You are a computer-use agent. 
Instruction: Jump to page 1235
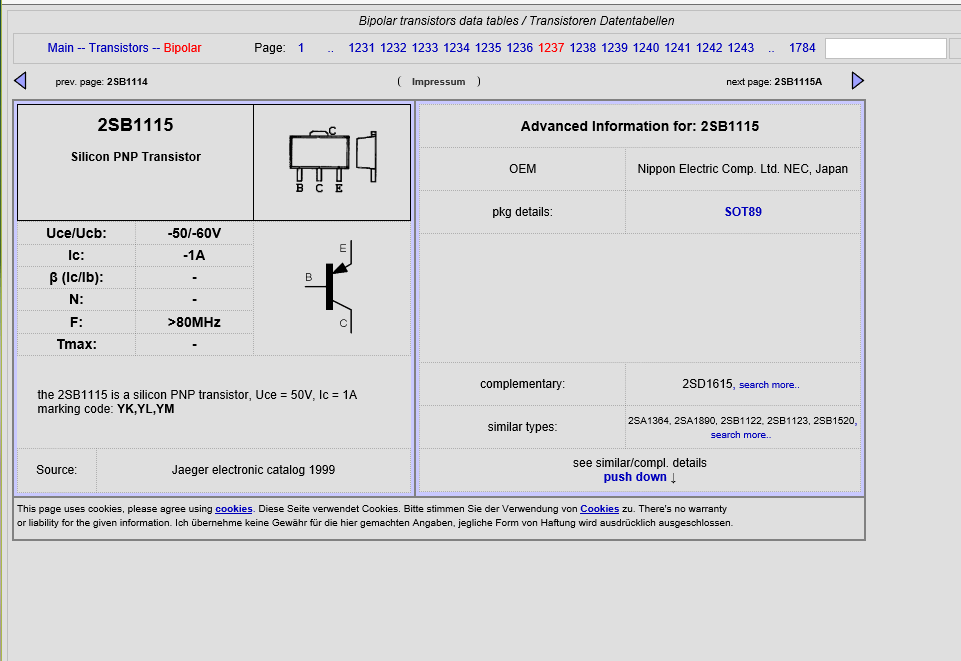pyautogui.click(x=488, y=48)
